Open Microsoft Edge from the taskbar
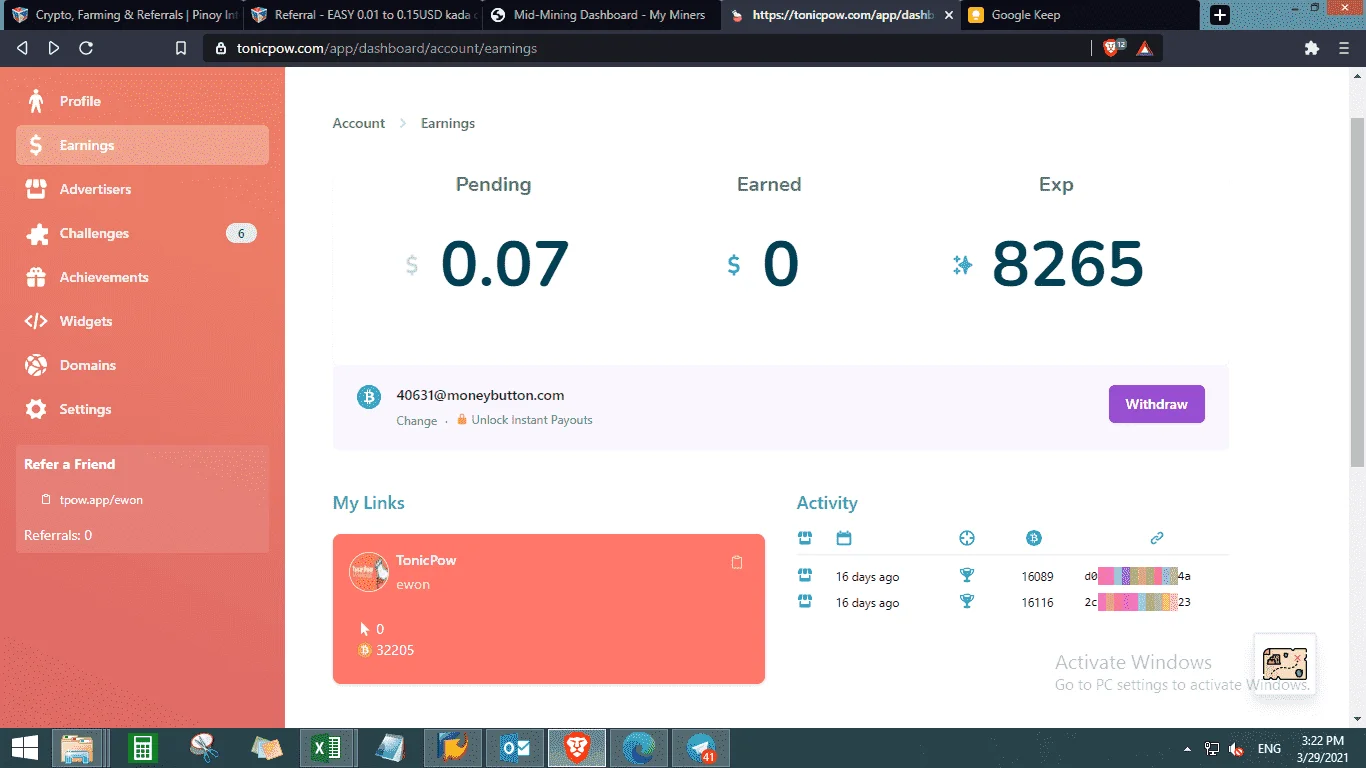This screenshot has height=768, width=1366. [x=639, y=748]
